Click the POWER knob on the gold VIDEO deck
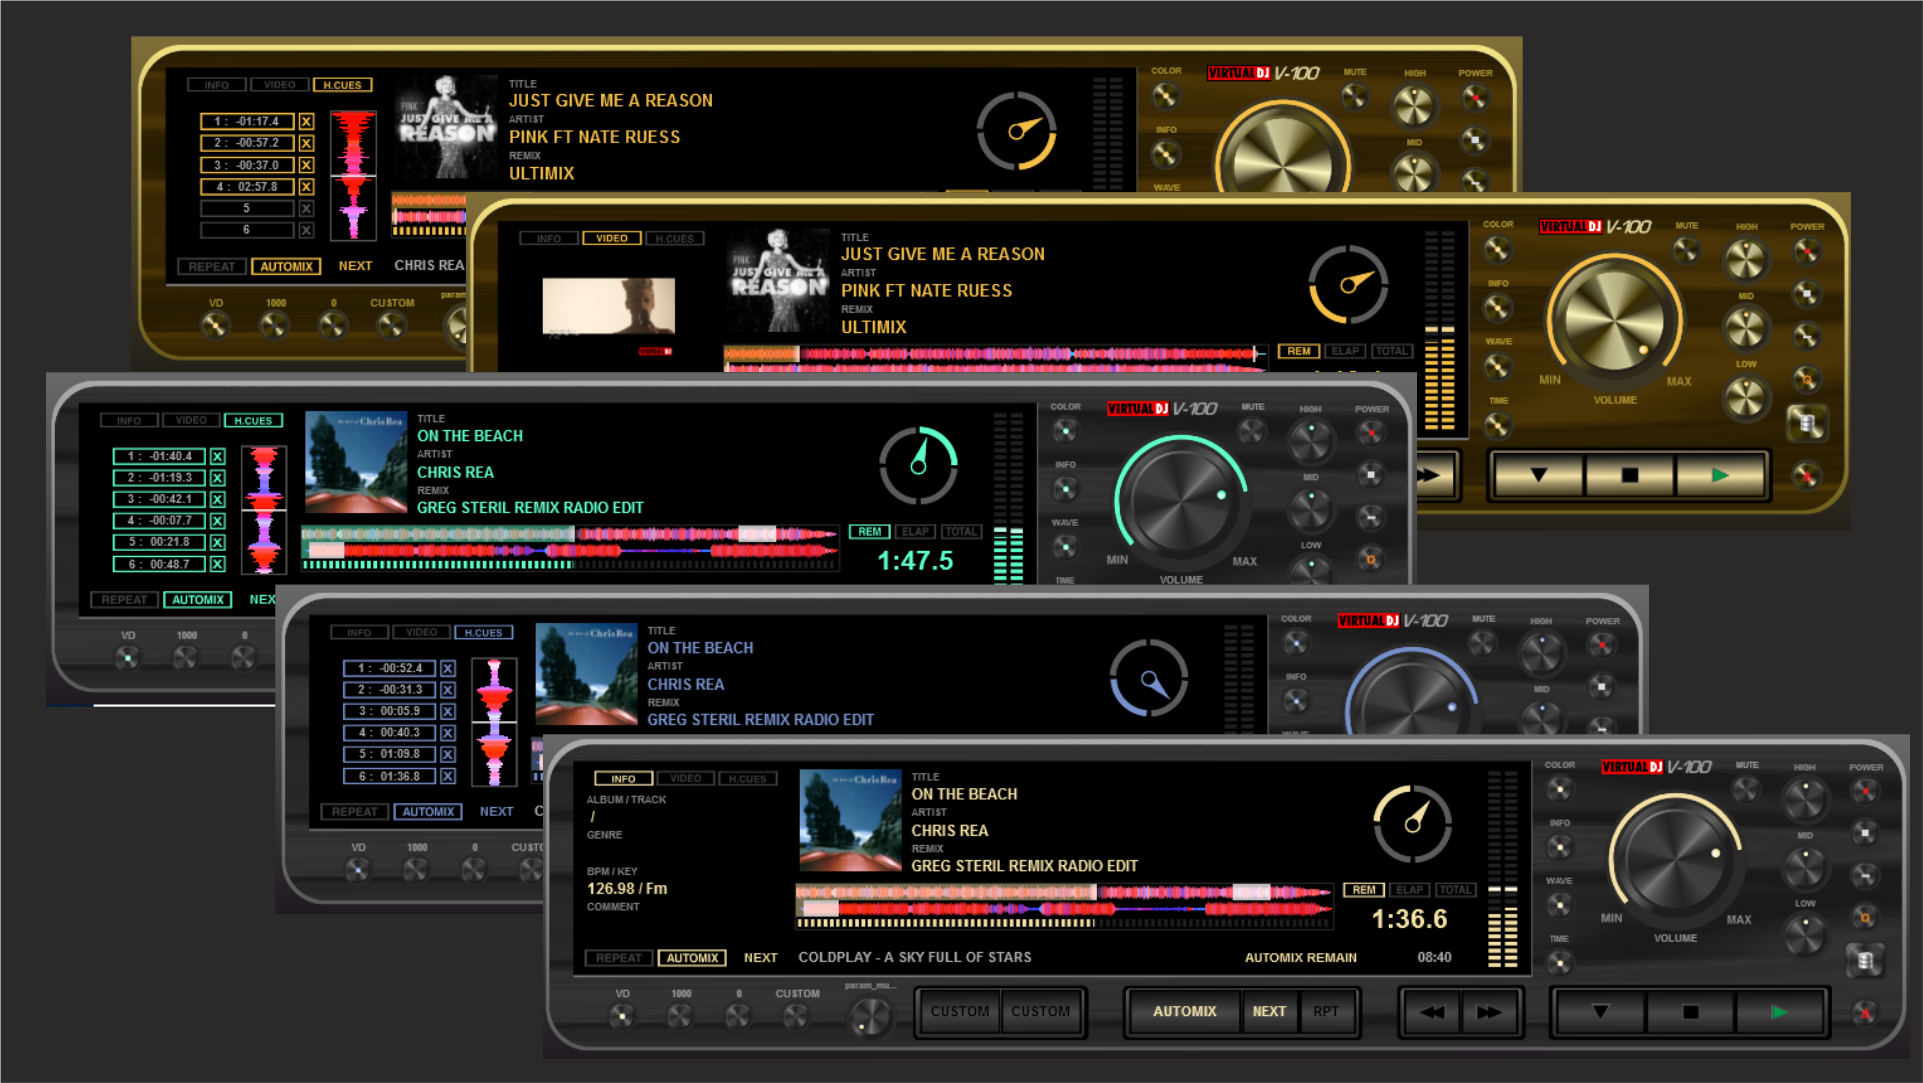 point(1807,251)
